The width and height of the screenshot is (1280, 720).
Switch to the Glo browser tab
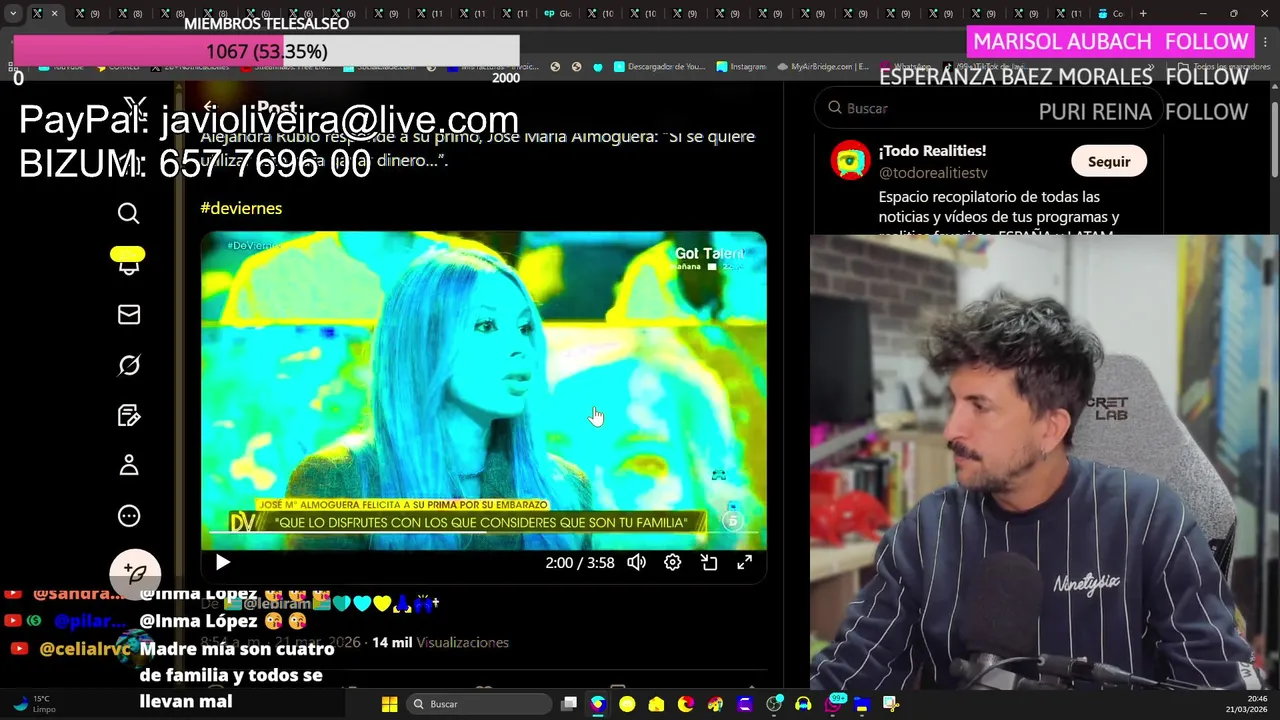click(558, 13)
